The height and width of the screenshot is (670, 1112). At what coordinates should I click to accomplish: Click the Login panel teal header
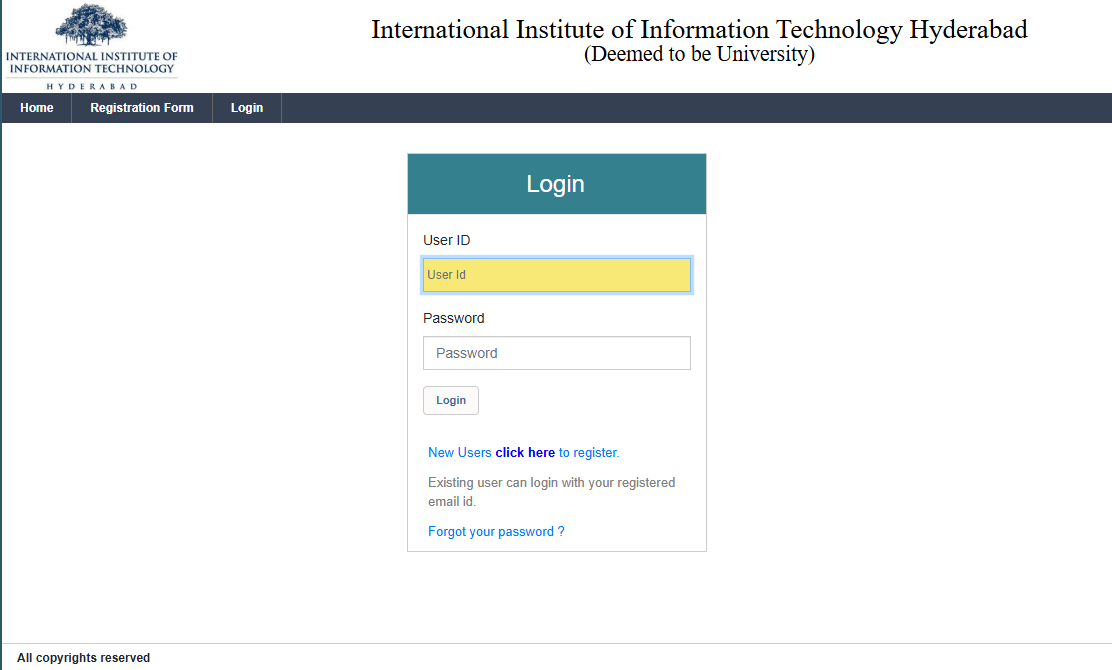click(556, 183)
